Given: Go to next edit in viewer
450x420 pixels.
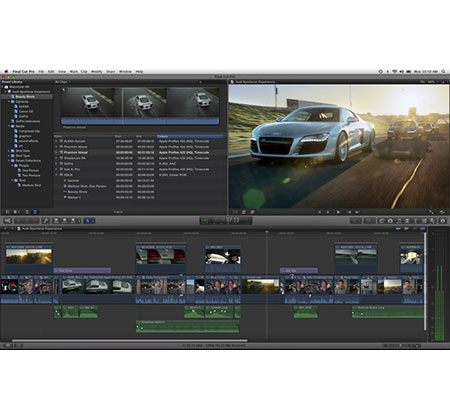Looking at the screenshot, I should pos(357,212).
